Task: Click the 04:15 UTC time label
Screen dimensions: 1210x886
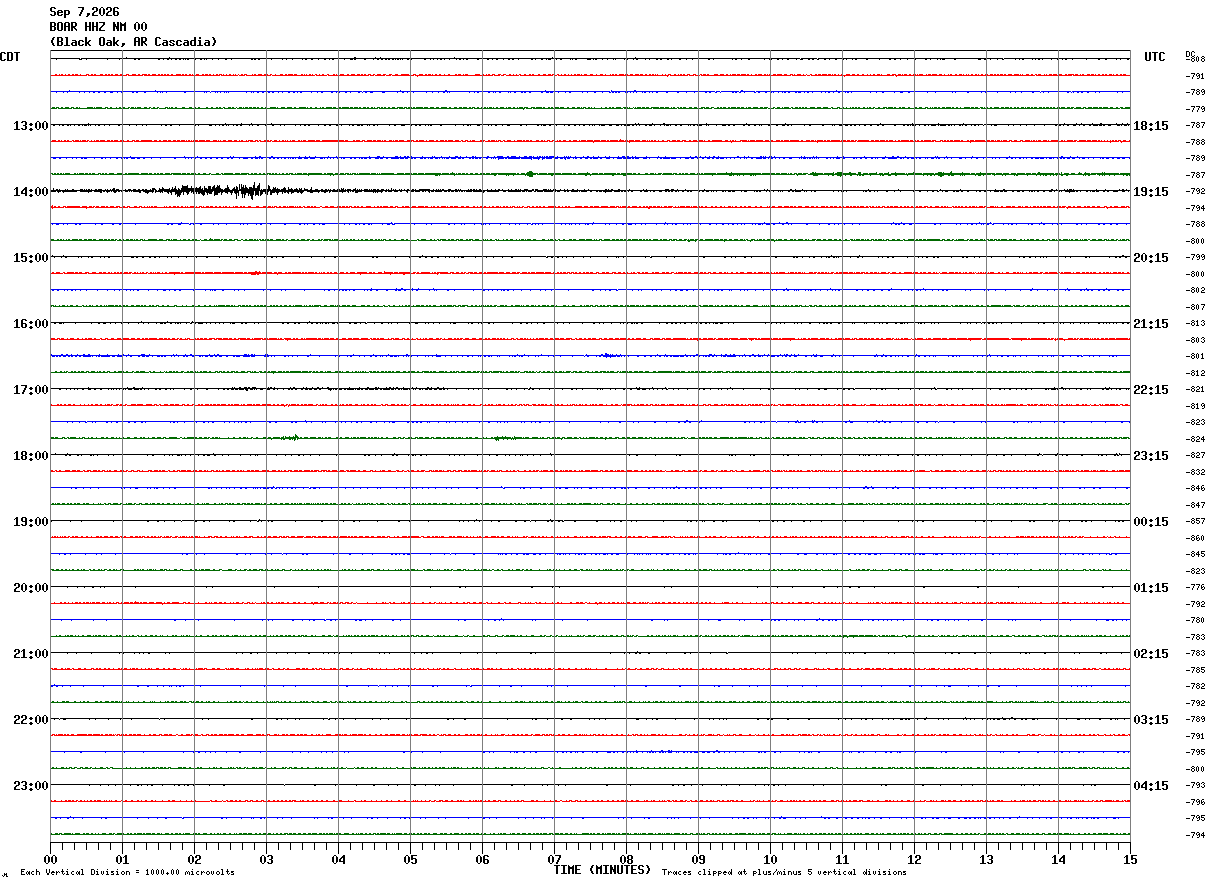Action: click(1150, 786)
